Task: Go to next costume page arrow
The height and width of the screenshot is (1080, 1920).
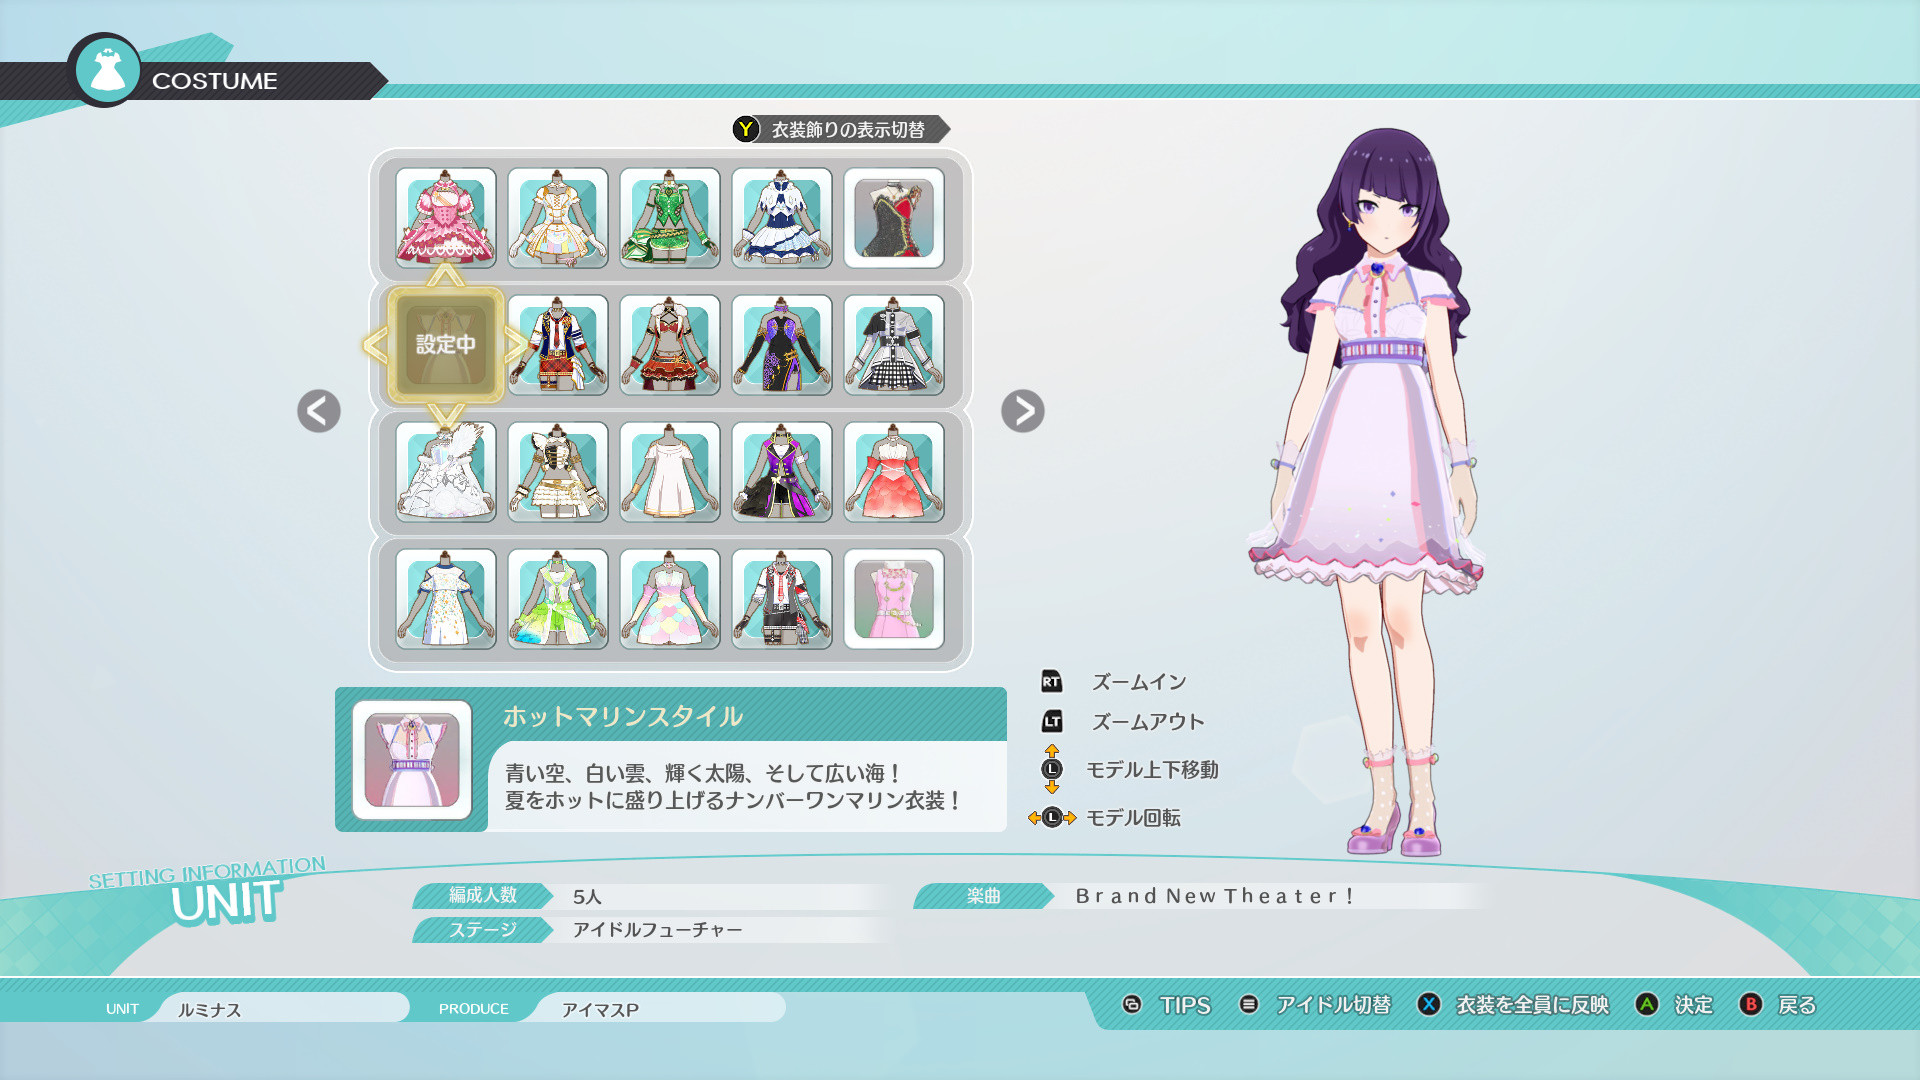Action: [x=1022, y=411]
